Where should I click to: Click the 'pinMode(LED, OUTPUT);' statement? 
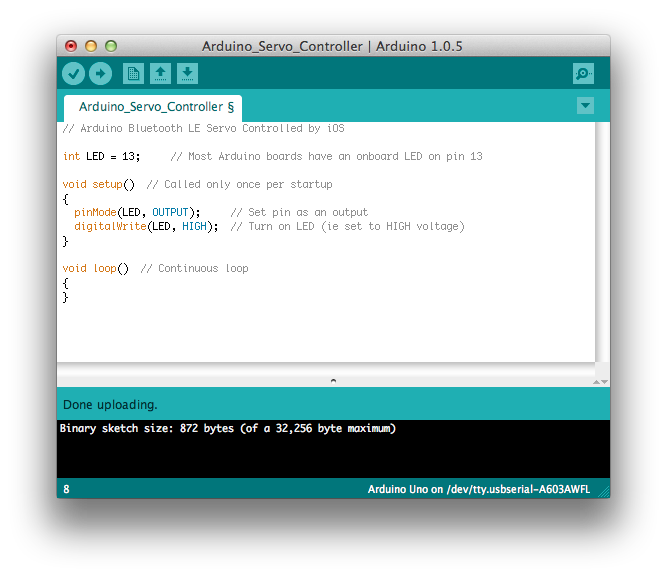[137, 212]
